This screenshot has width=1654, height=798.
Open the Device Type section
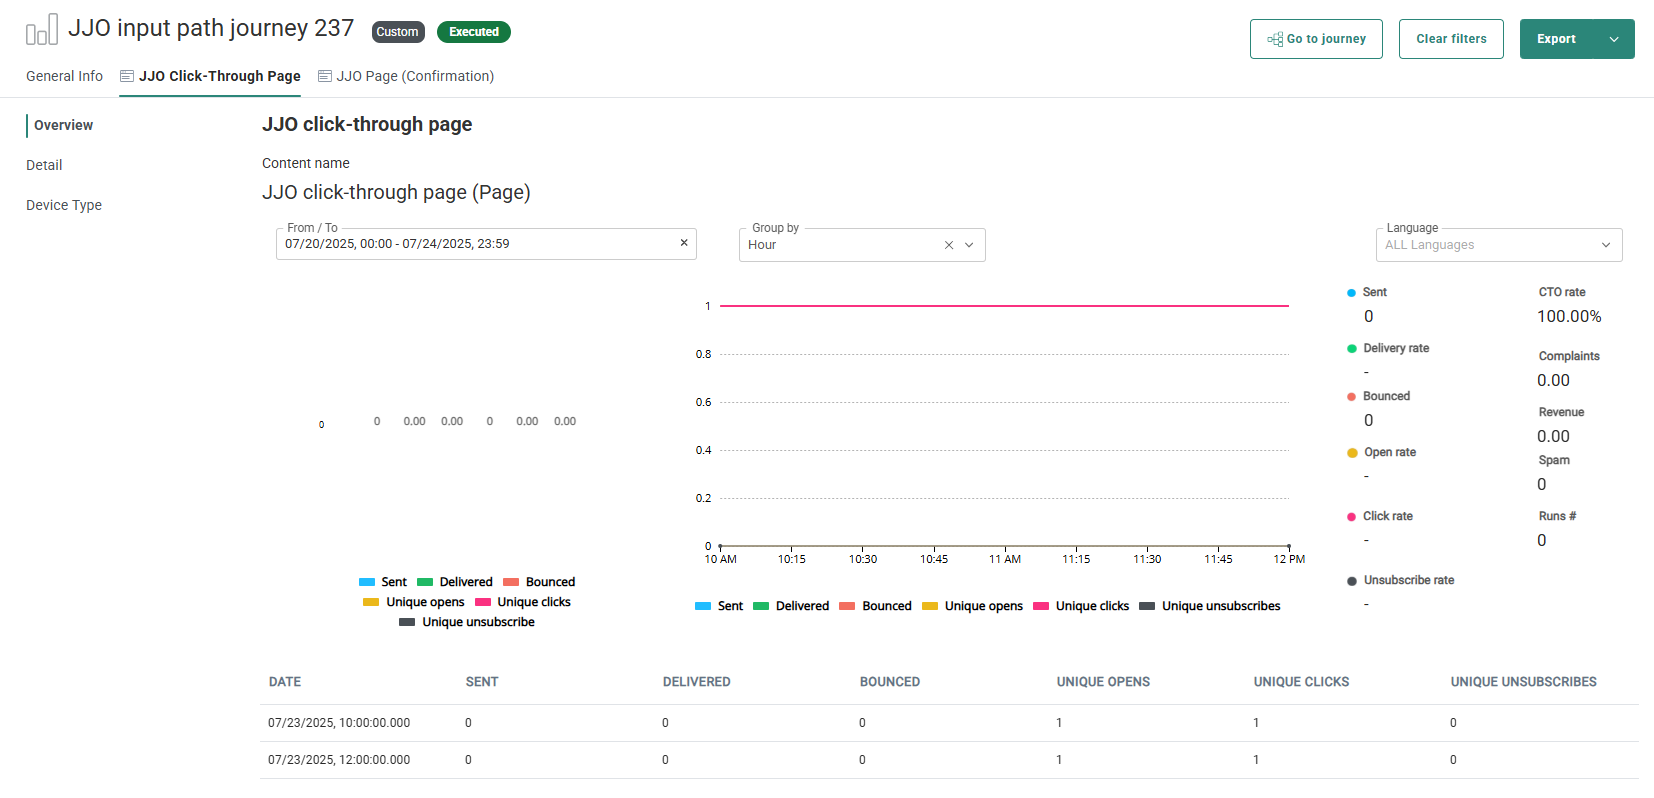point(64,205)
